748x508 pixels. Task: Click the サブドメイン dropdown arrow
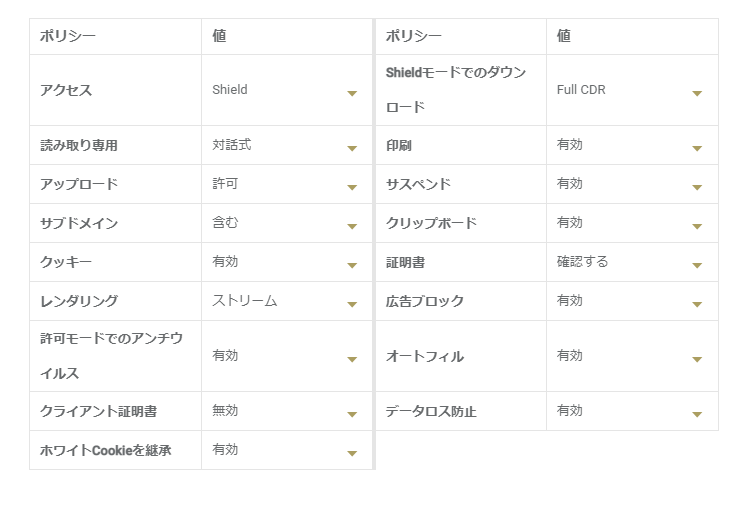pos(352,226)
